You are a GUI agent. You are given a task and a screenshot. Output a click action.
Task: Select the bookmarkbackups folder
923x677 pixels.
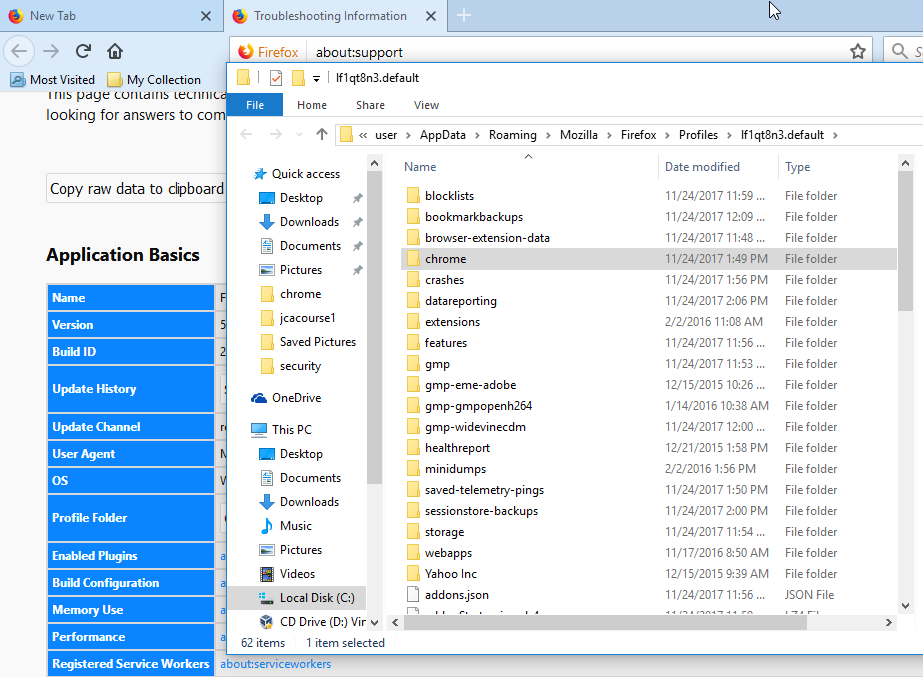[474, 217]
